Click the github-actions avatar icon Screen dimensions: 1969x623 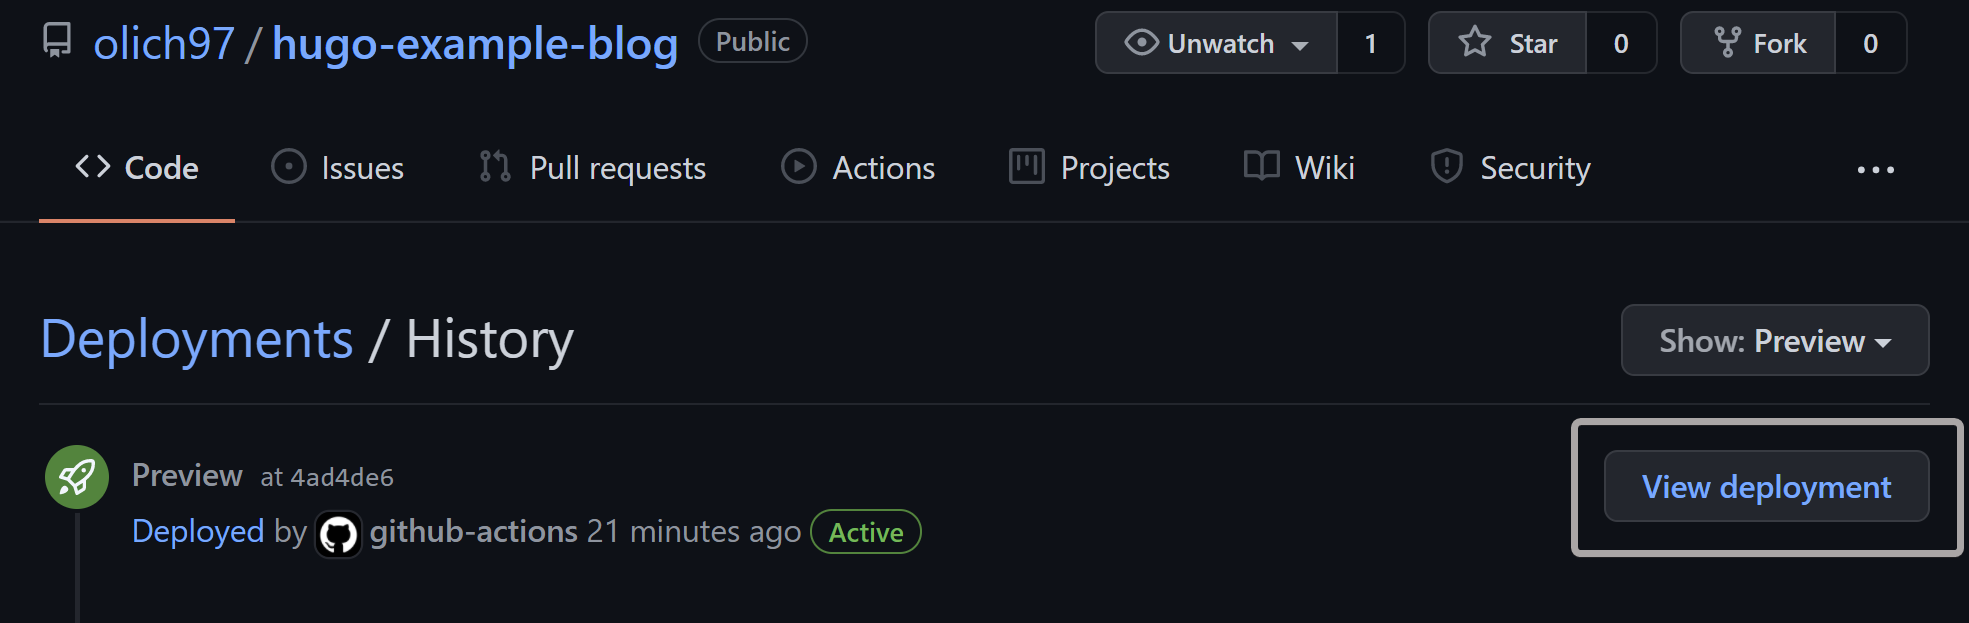click(x=338, y=534)
